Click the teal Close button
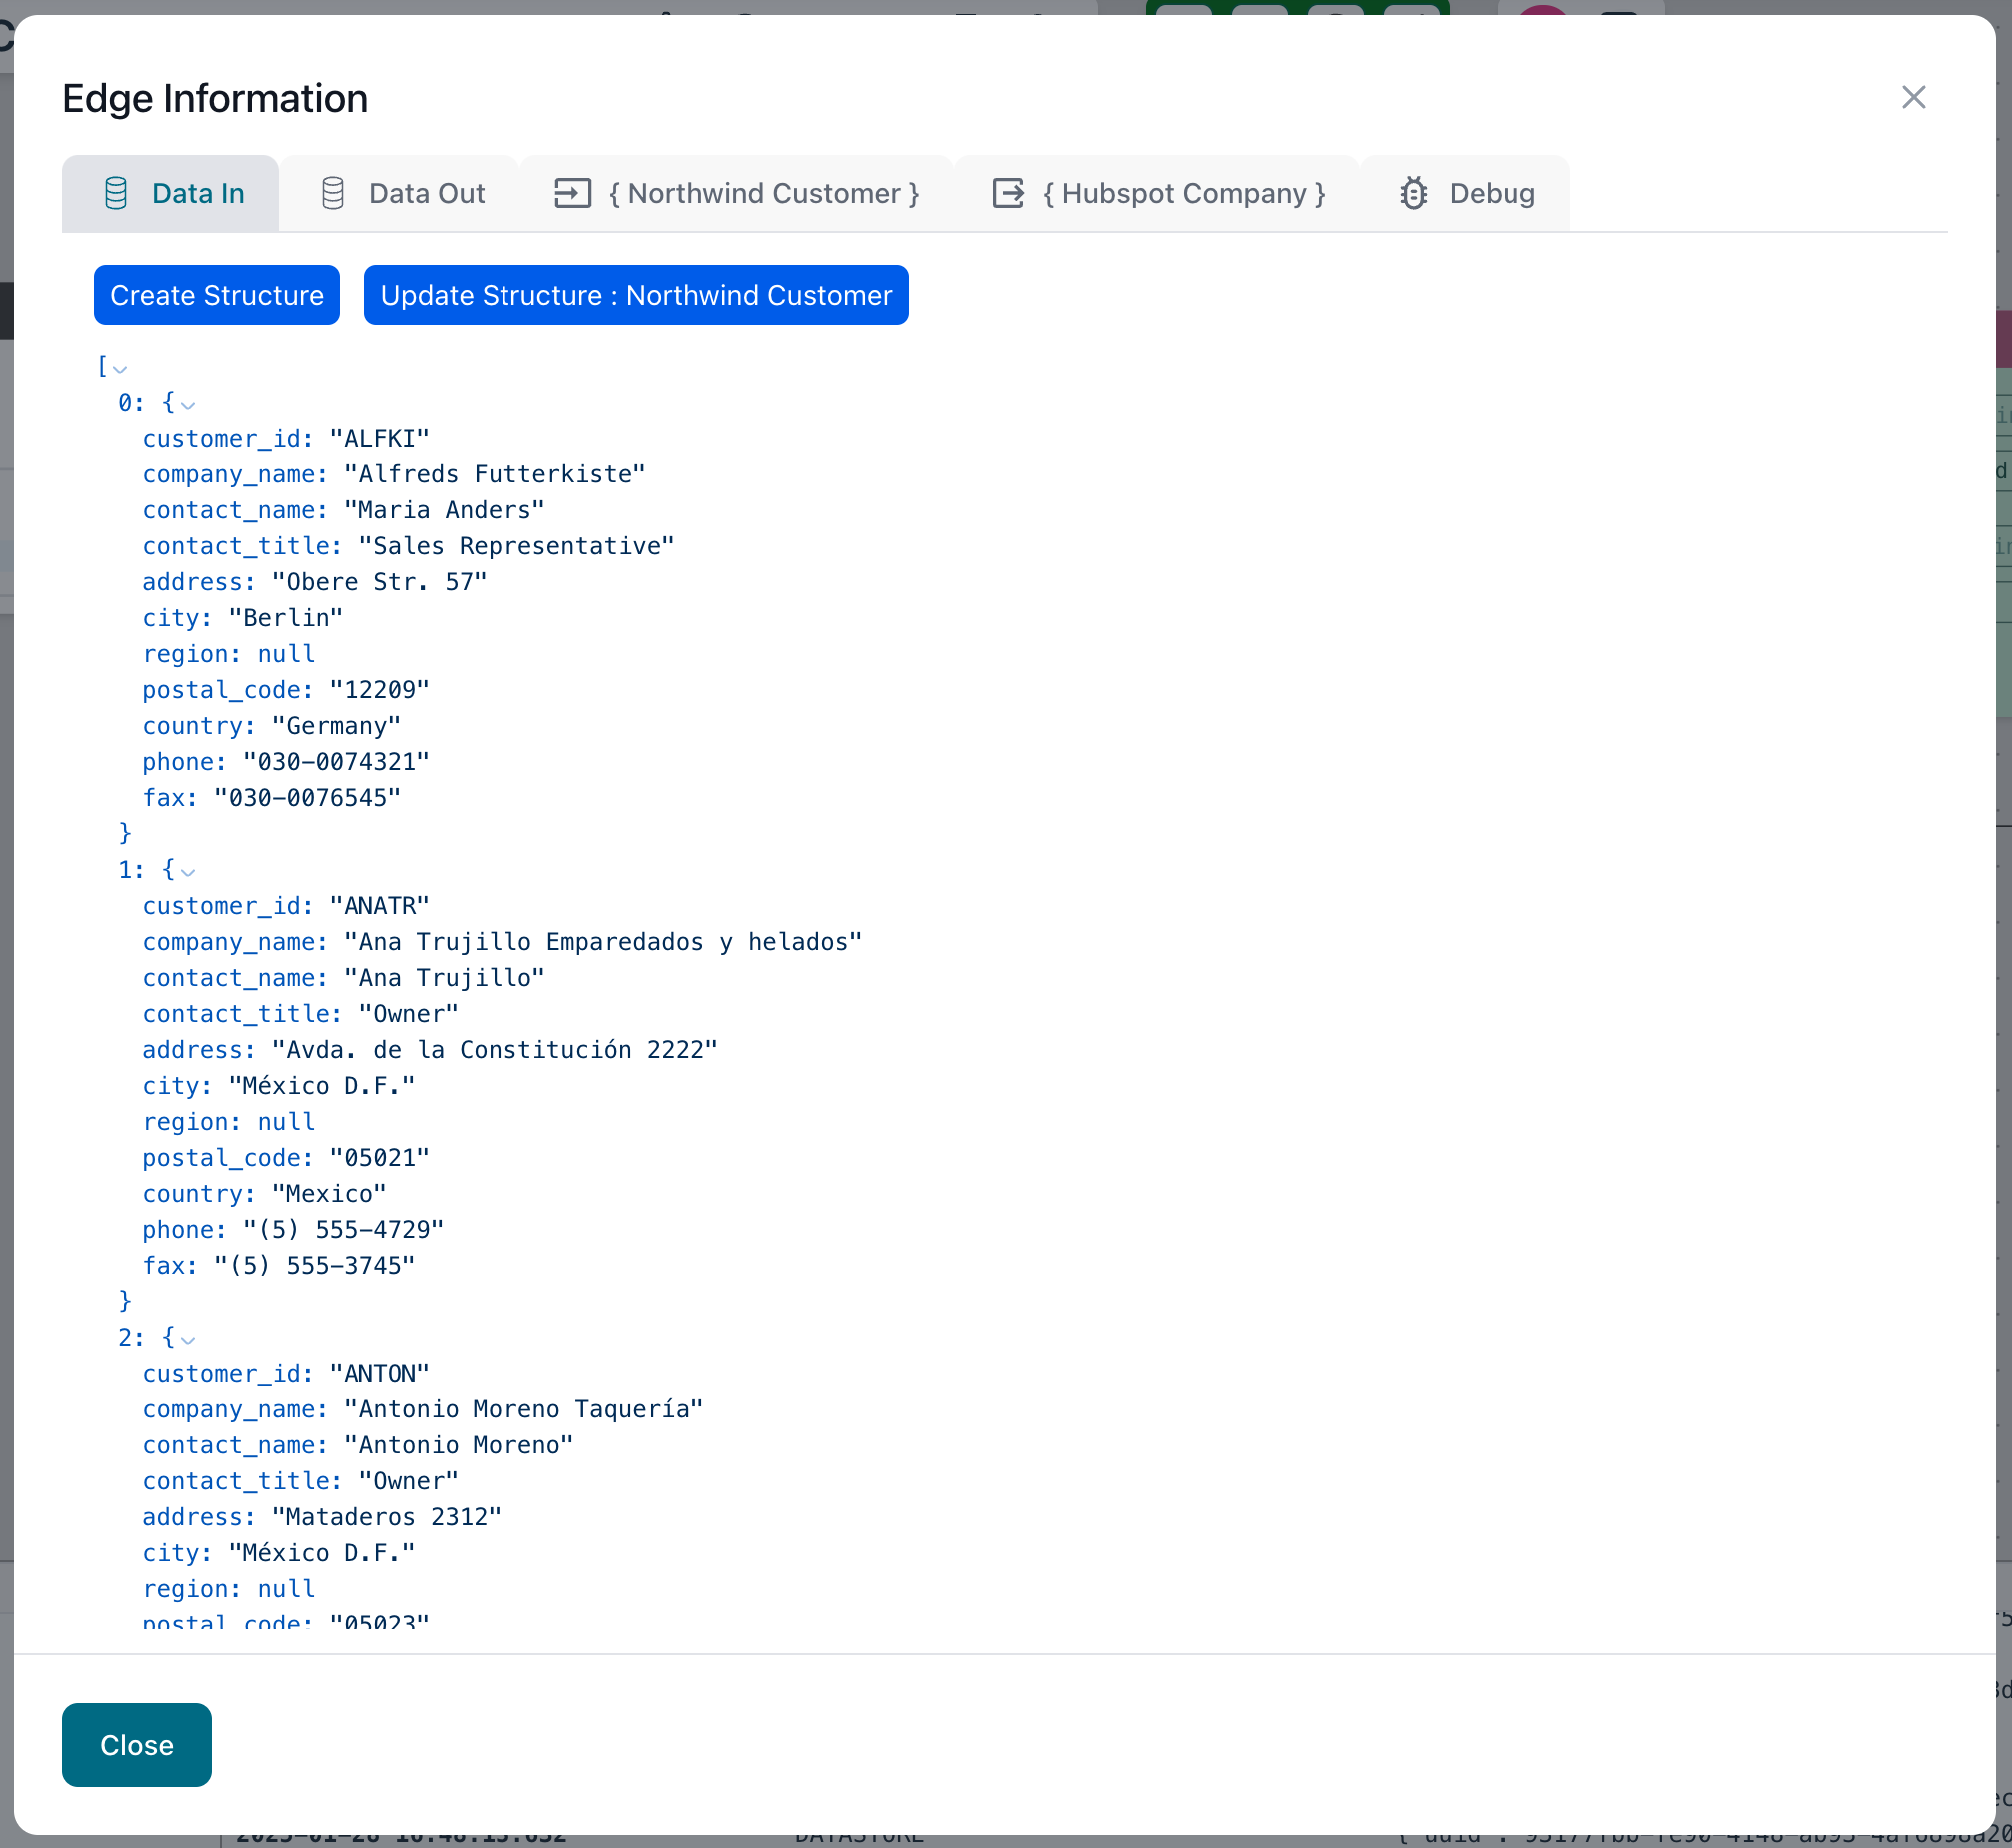Screen dimensions: 2012x1848 (x=137, y=1745)
